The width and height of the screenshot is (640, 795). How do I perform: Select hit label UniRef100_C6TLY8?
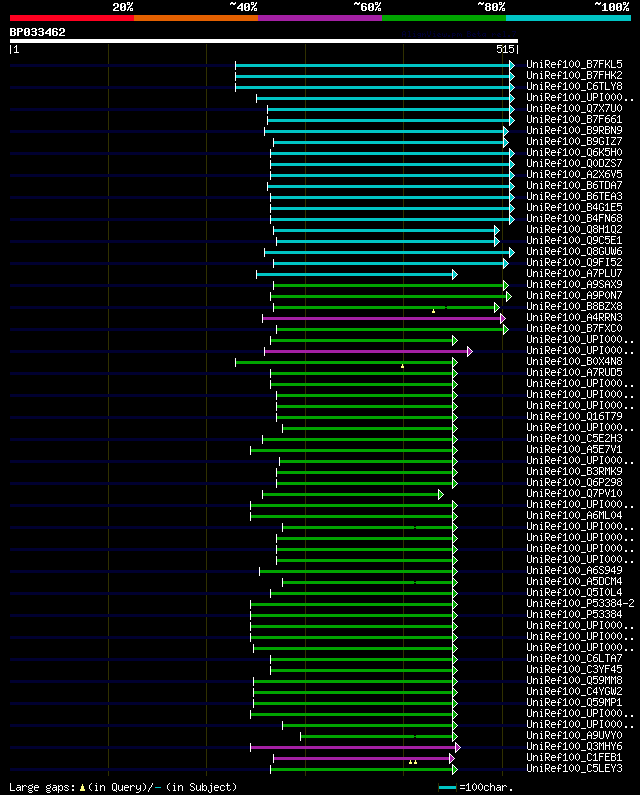[574, 87]
